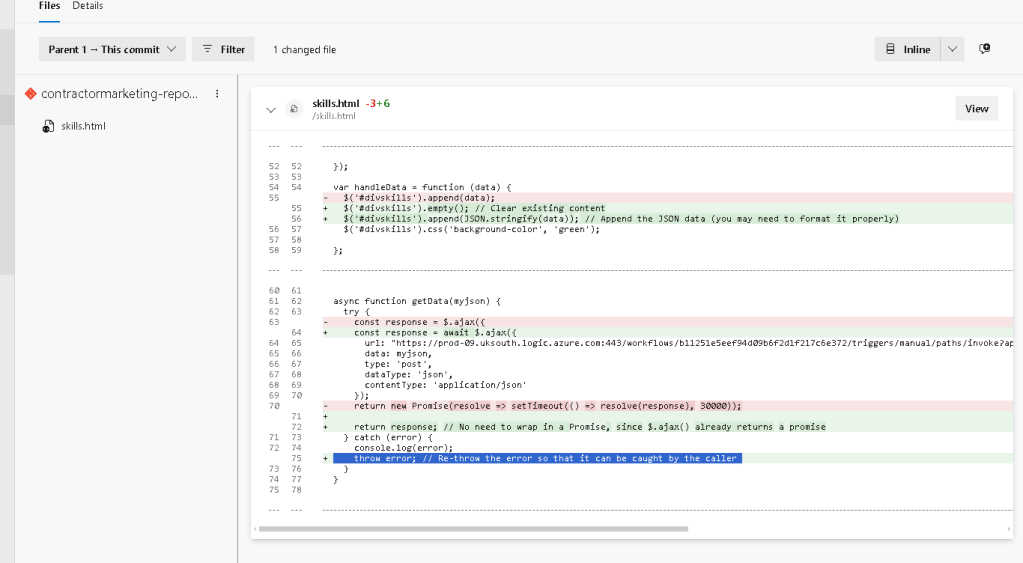
Task: Click the file edit icon beside skills.html header
Action: point(294,109)
